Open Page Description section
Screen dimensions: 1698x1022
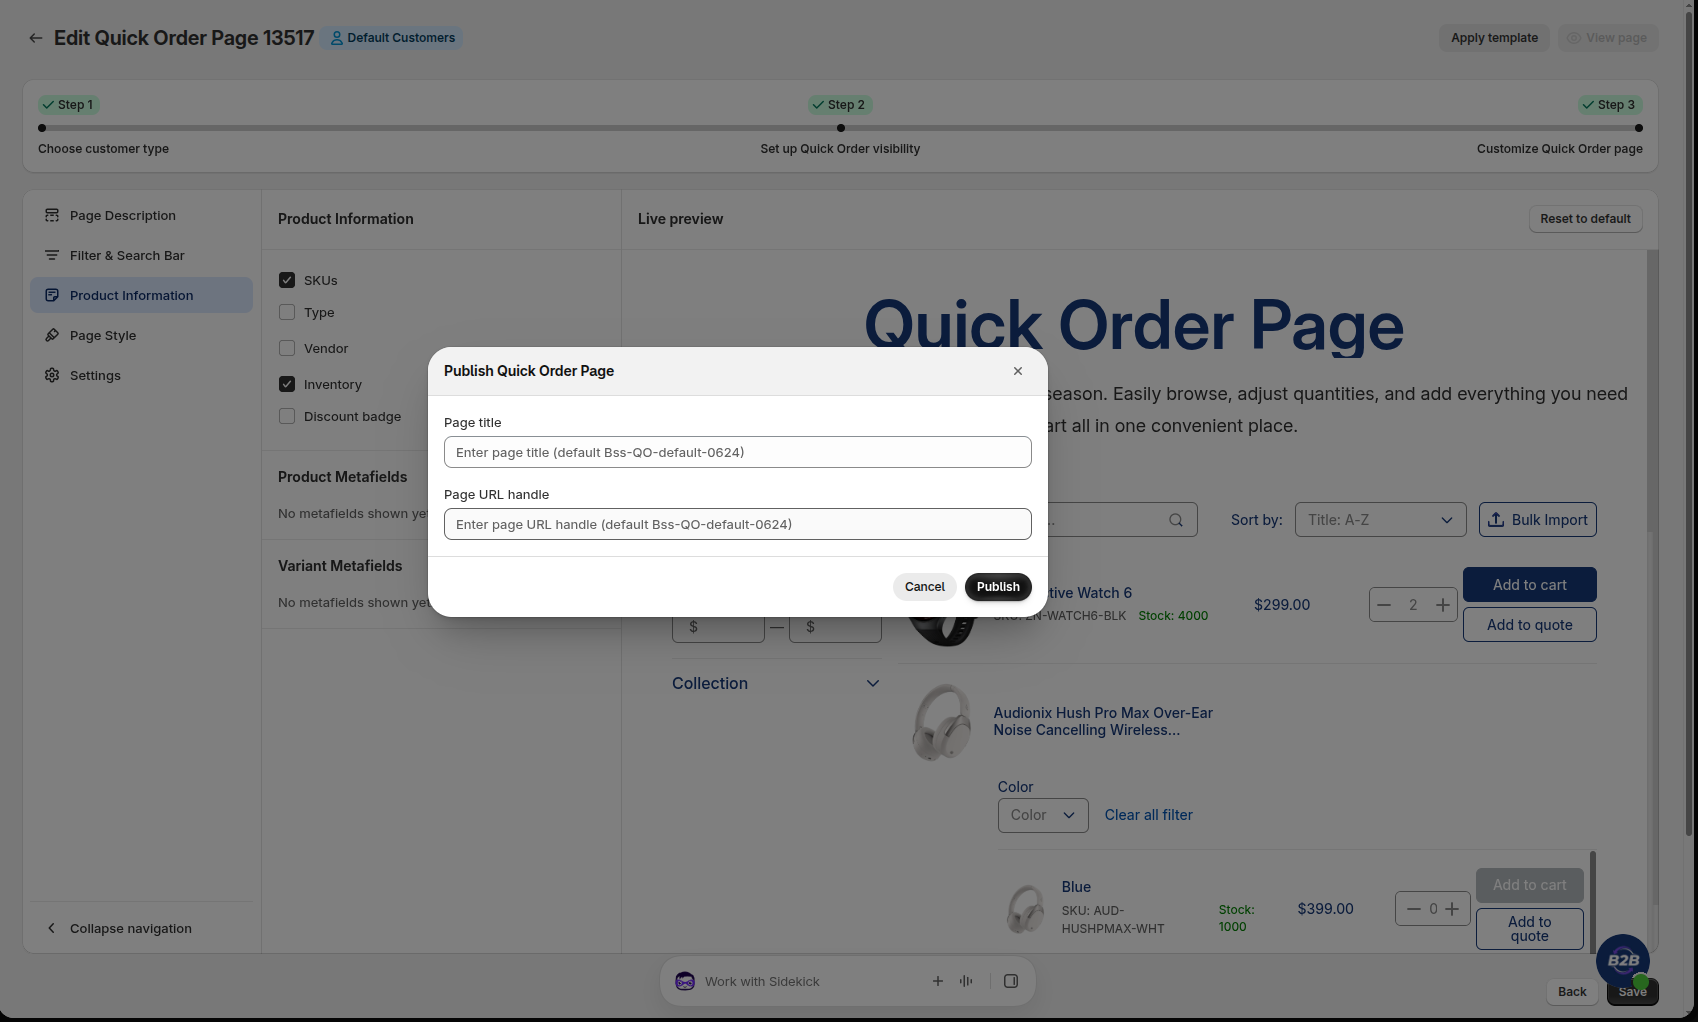pyautogui.click(x=141, y=215)
